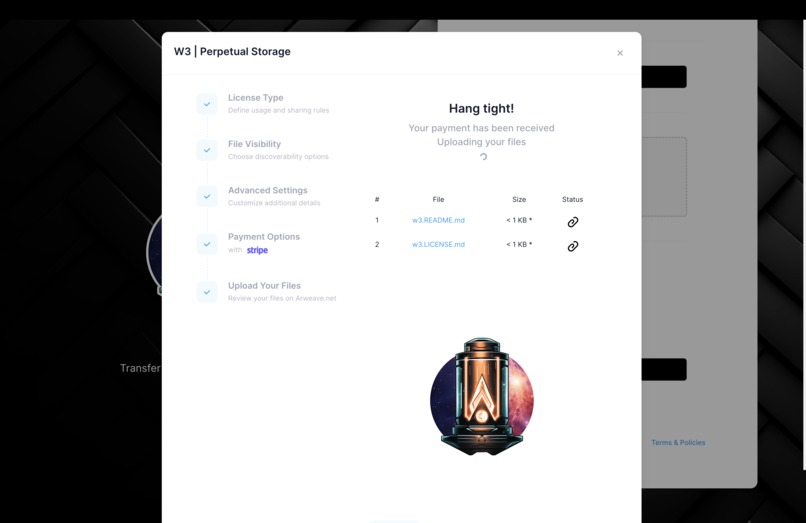Image resolution: width=806 pixels, height=523 pixels.
Task: Click the loading spinner below Uploading your files
Action: pyautogui.click(x=483, y=156)
